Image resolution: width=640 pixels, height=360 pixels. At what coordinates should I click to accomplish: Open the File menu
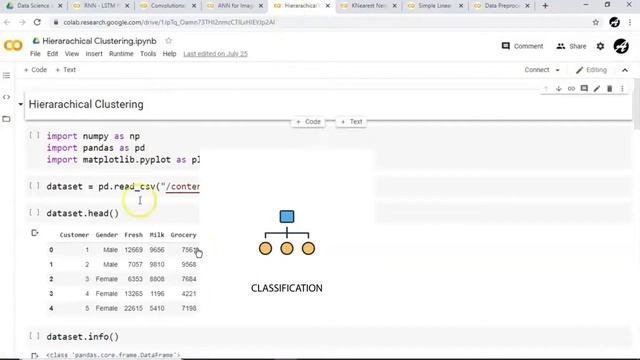[35, 53]
